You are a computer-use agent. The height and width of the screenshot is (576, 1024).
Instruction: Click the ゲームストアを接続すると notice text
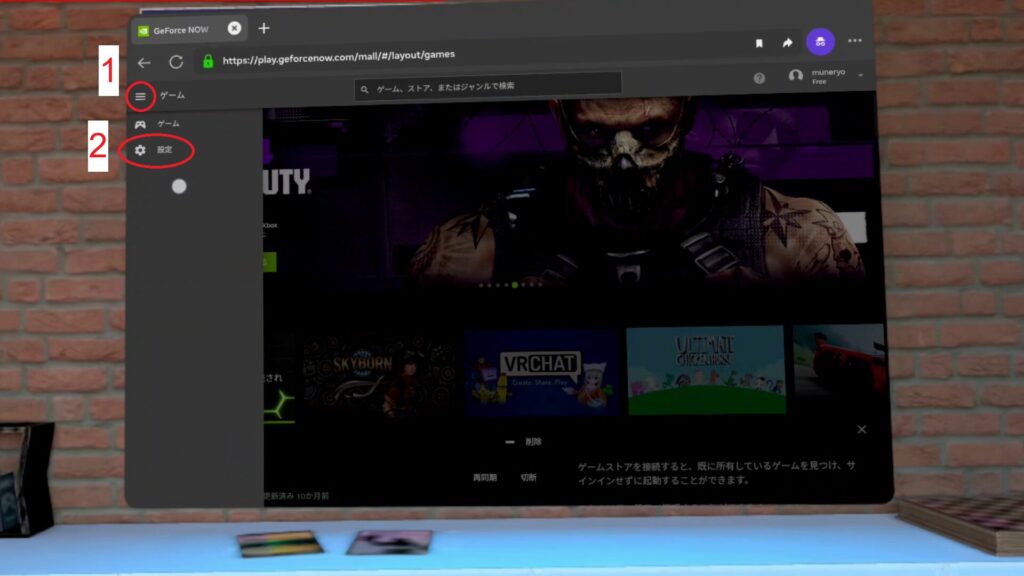tap(716, 473)
